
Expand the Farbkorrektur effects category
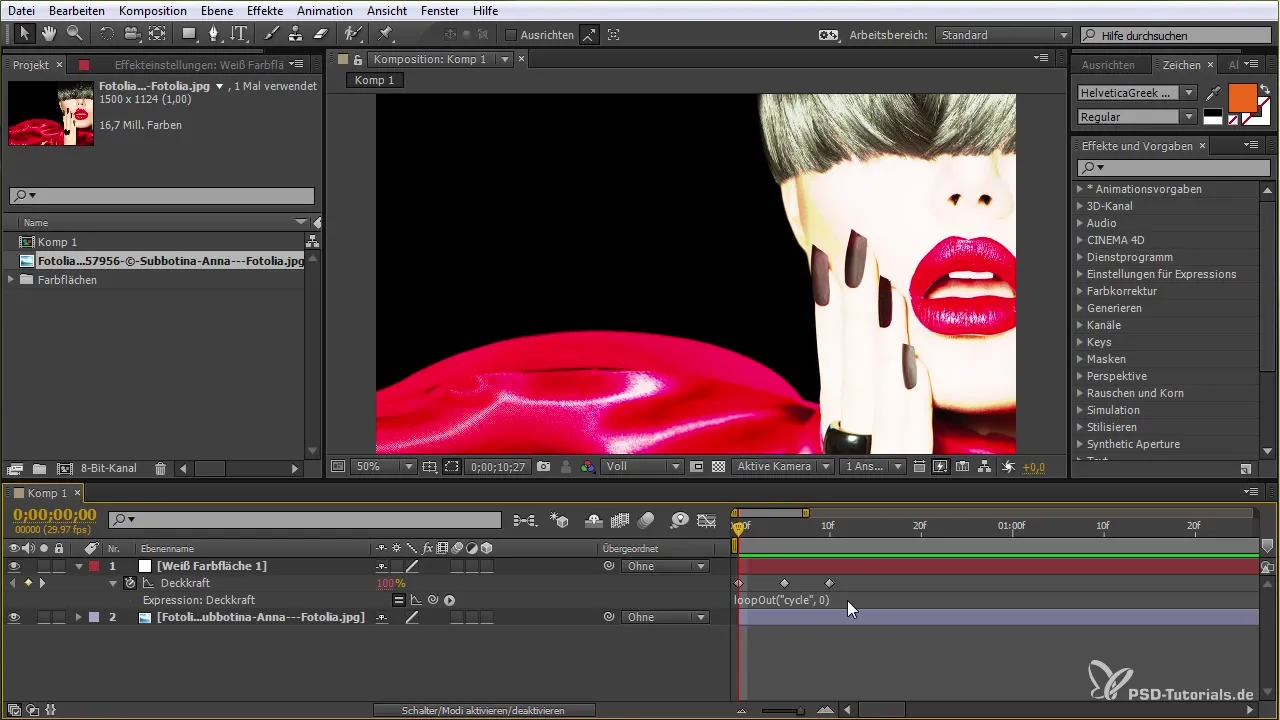pos(1080,291)
